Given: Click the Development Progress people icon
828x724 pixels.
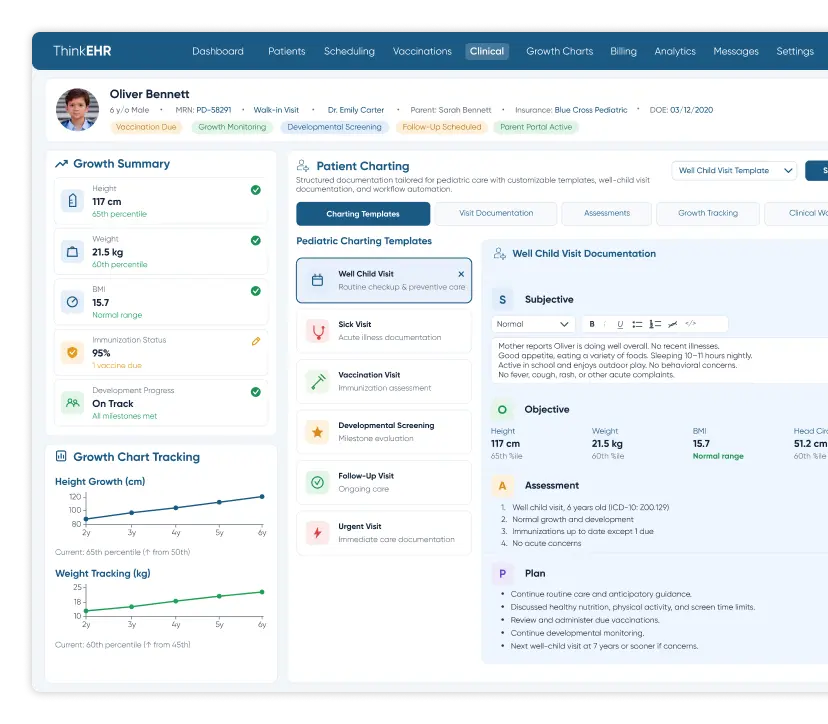Looking at the screenshot, I should (x=72, y=403).
